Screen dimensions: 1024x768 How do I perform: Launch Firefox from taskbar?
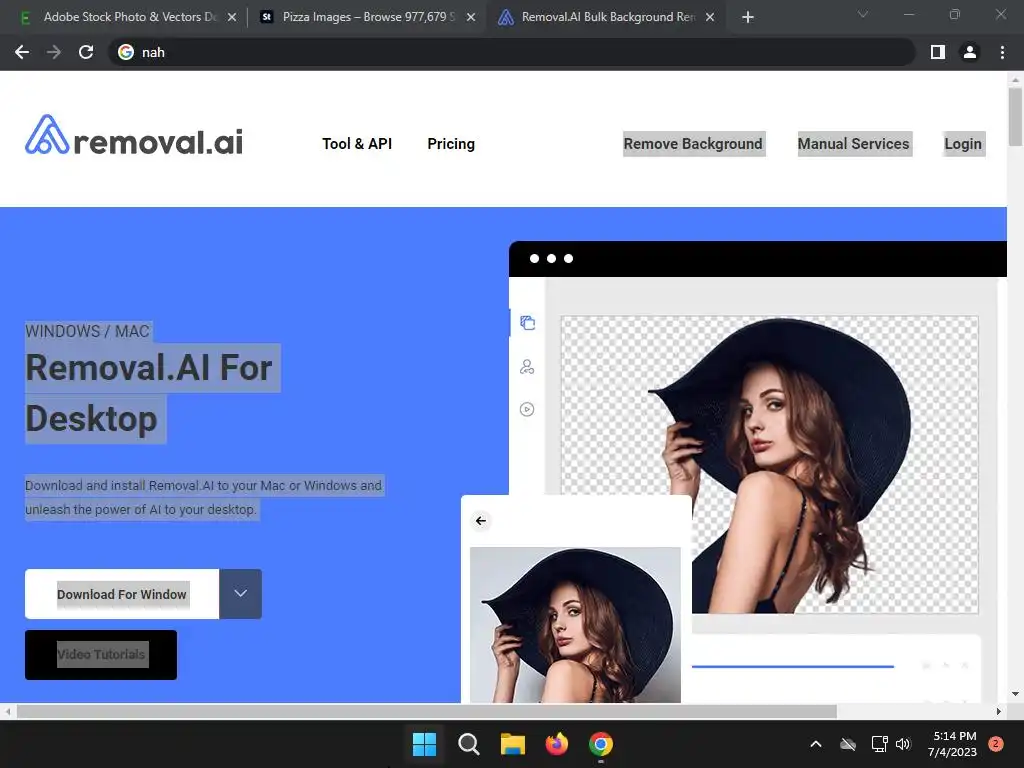coord(556,744)
